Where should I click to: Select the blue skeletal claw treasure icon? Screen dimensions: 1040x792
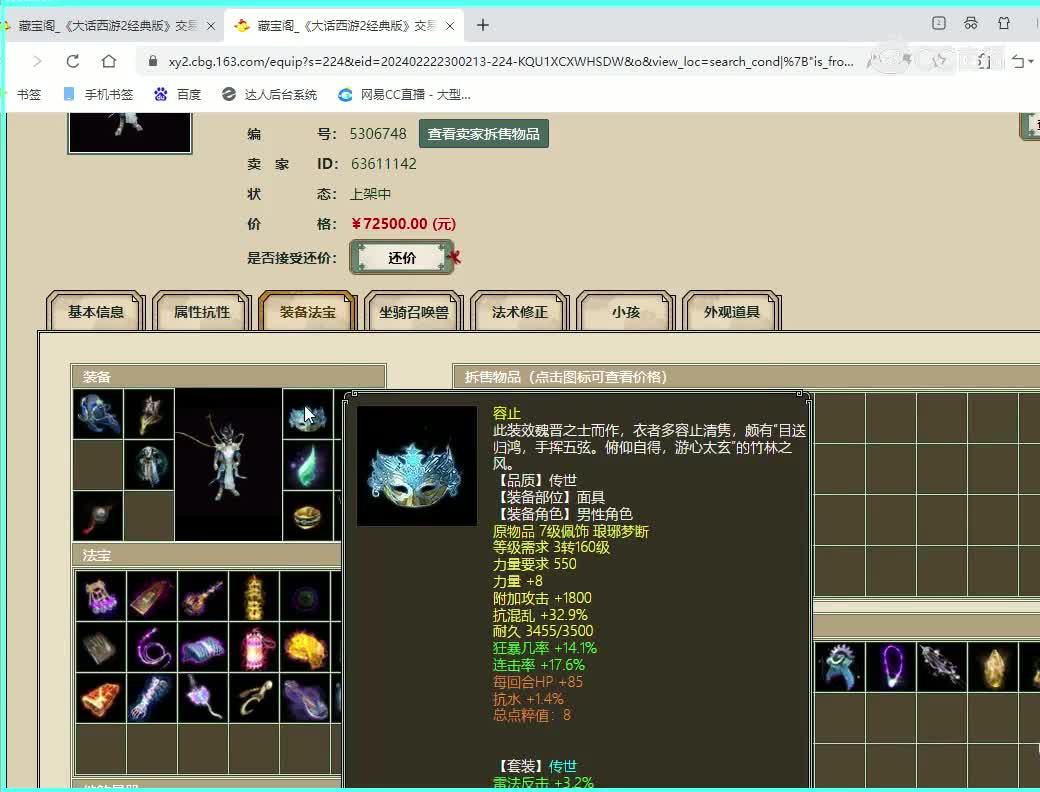pyautogui.click(x=152, y=698)
